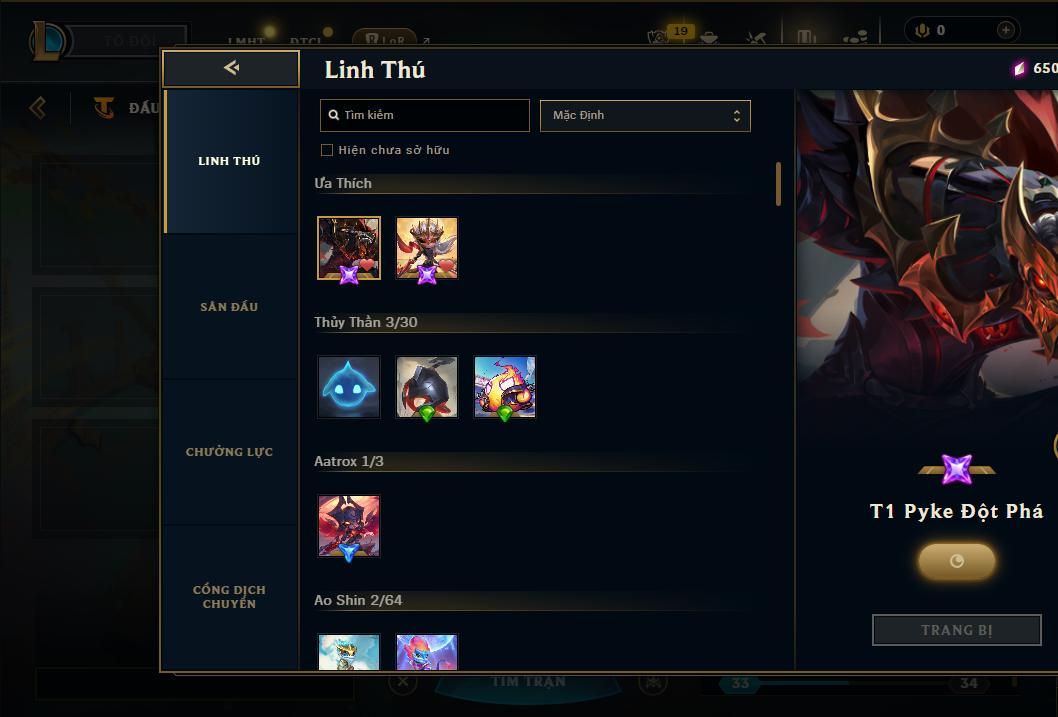
Task: Select the T1 Pyke favorite thumbnail
Action: click(x=349, y=248)
